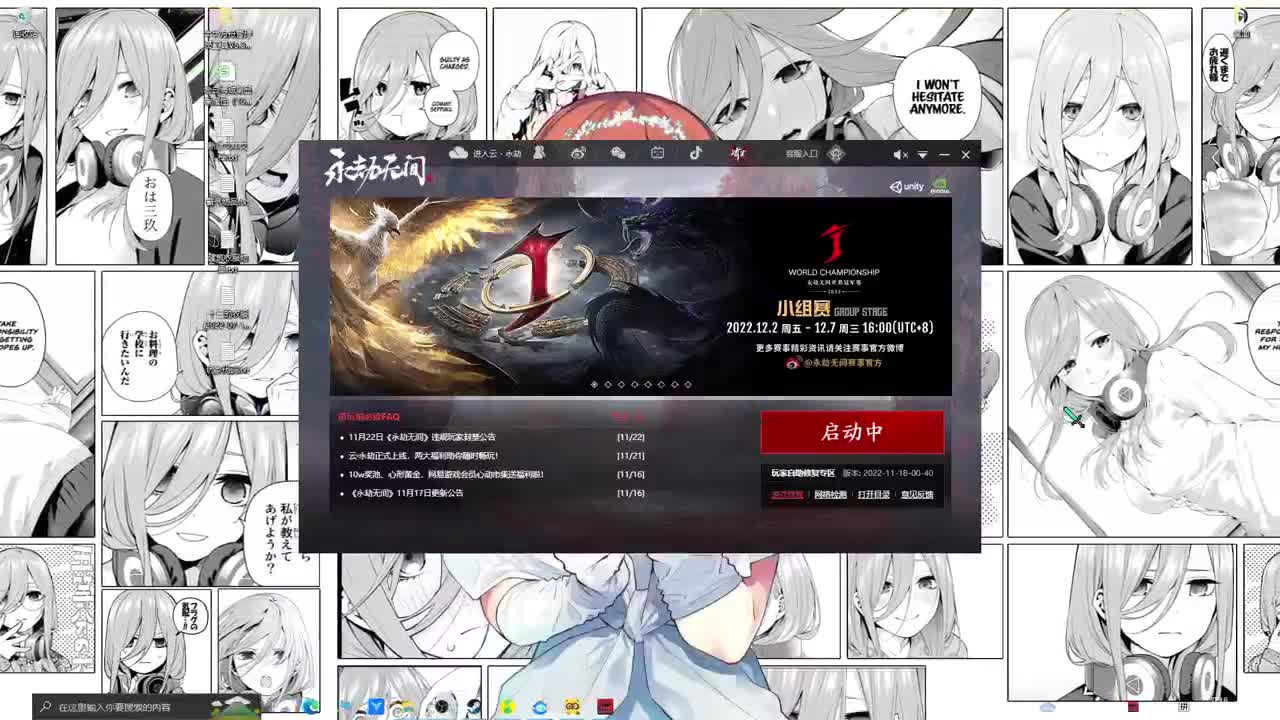
Task: Click the red 启动中 launch button
Action: point(852,432)
